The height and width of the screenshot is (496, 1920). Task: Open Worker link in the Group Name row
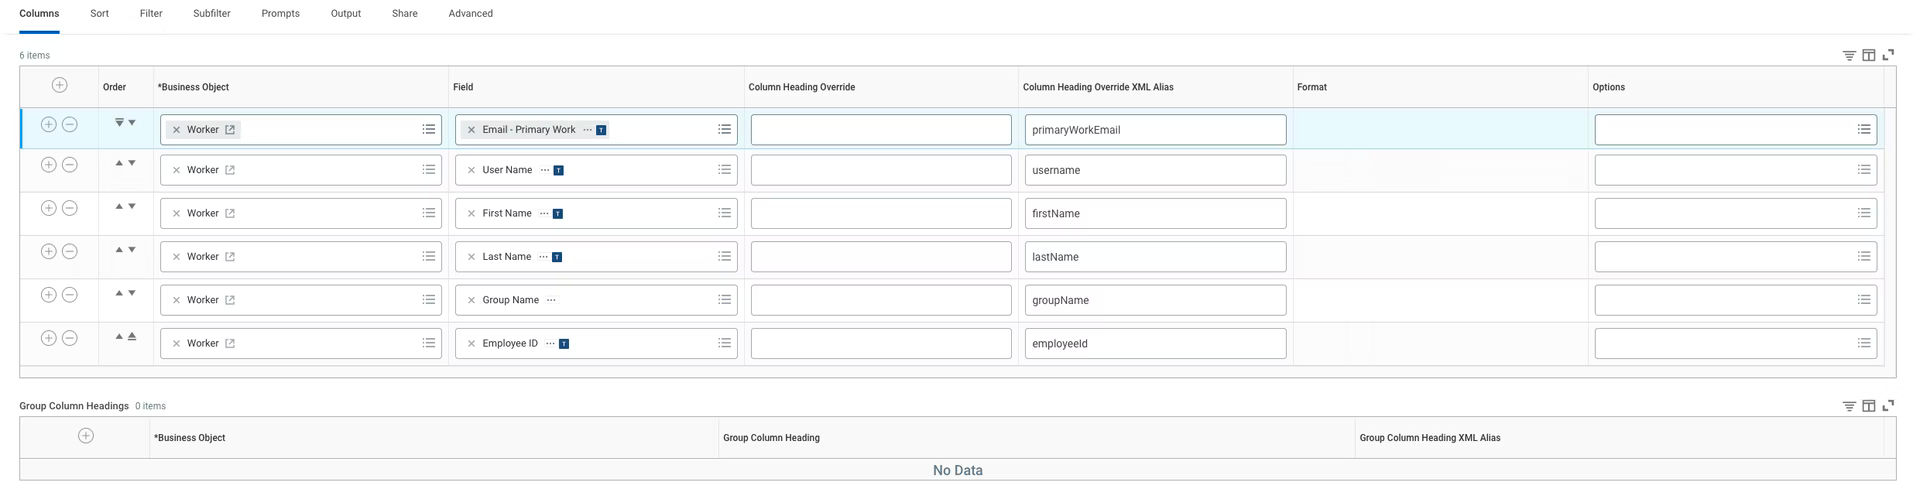[x=230, y=300]
